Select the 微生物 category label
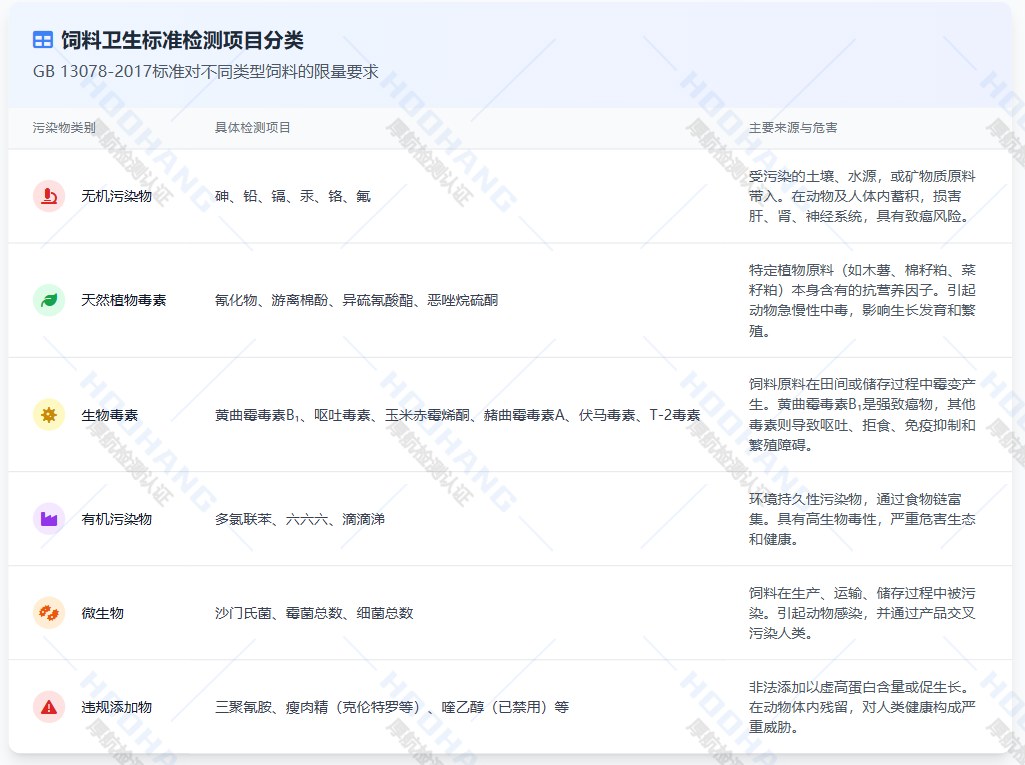1025x765 pixels. (103, 613)
